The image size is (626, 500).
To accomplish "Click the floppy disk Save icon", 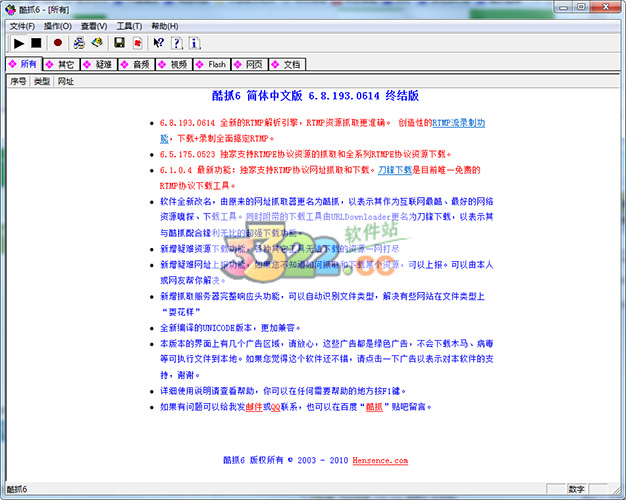I will click(x=119, y=43).
